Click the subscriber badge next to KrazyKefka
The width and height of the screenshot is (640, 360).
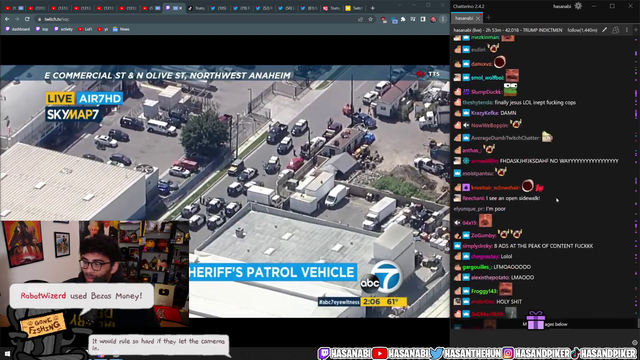pos(466,113)
